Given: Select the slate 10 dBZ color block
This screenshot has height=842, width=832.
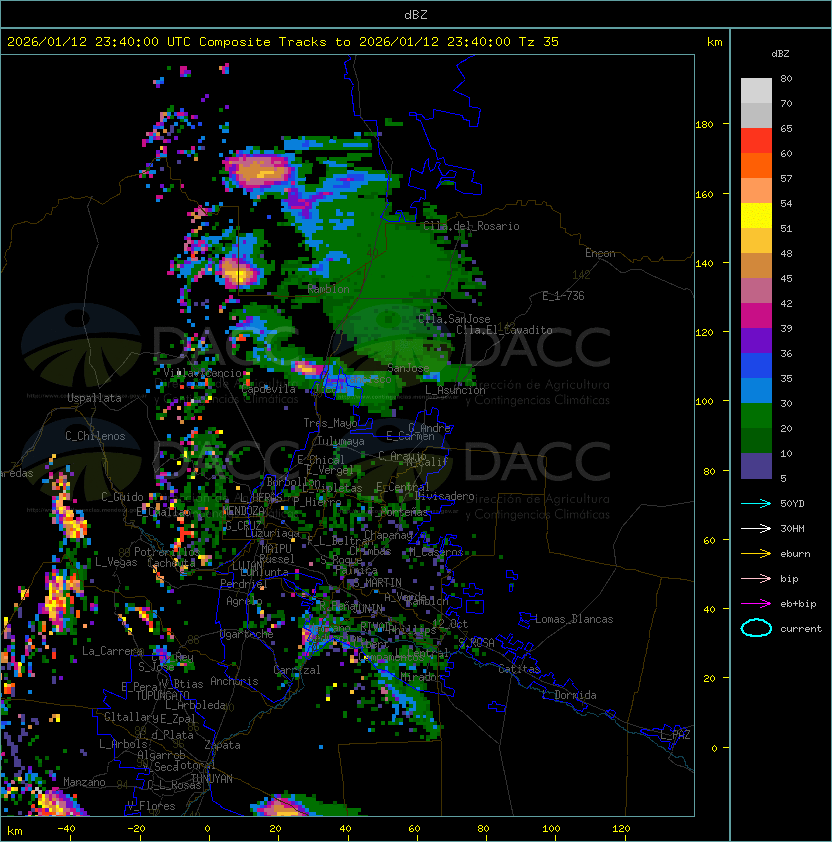Looking at the screenshot, I should 756,466.
